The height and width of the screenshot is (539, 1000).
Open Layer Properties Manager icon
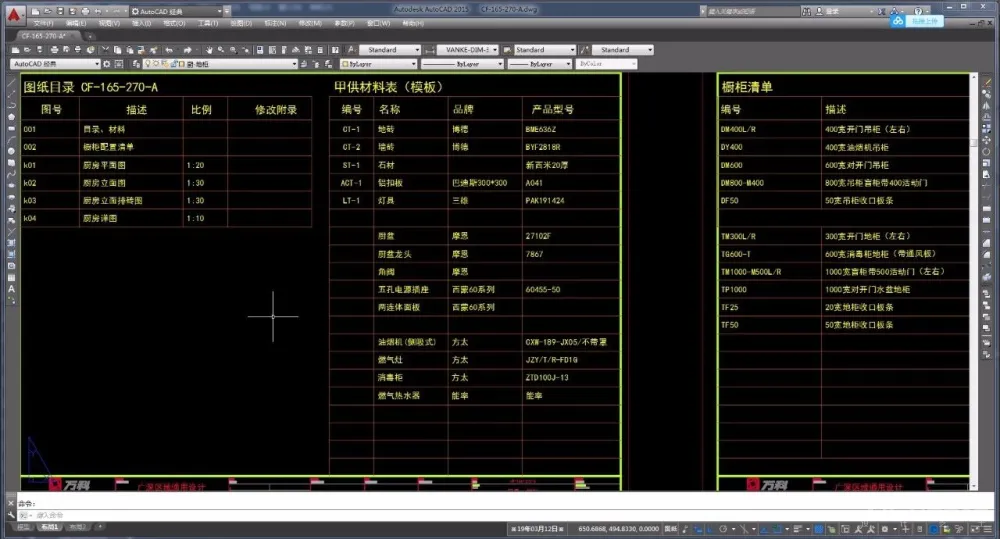[x=136, y=64]
